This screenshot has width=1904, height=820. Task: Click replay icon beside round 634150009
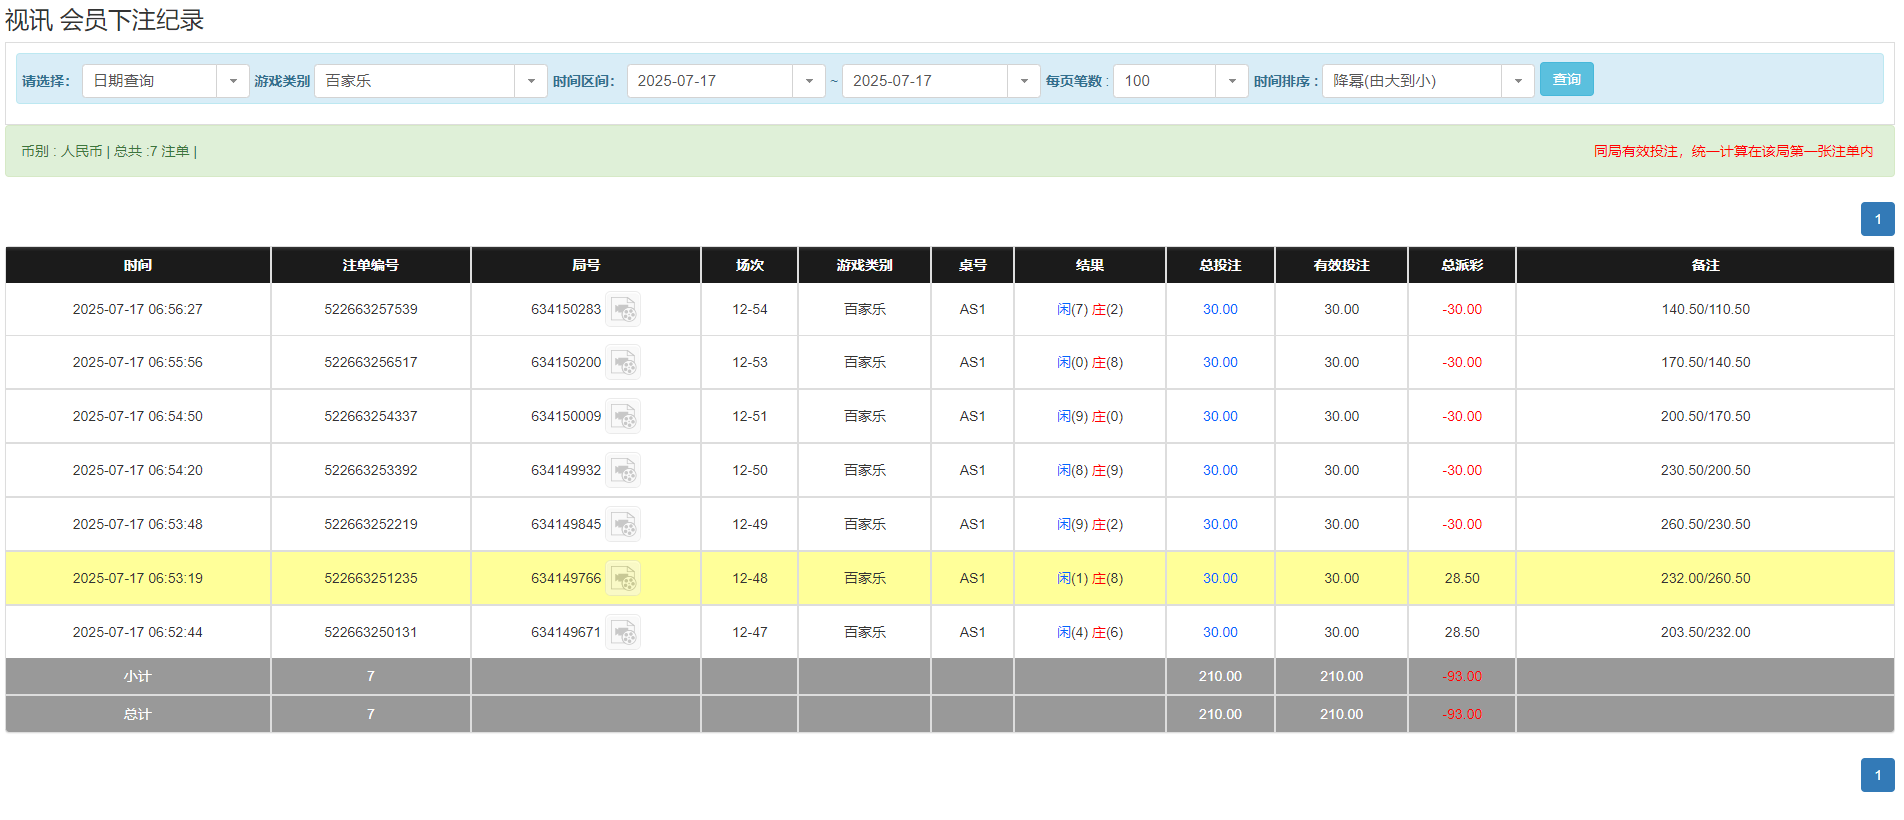point(623,417)
